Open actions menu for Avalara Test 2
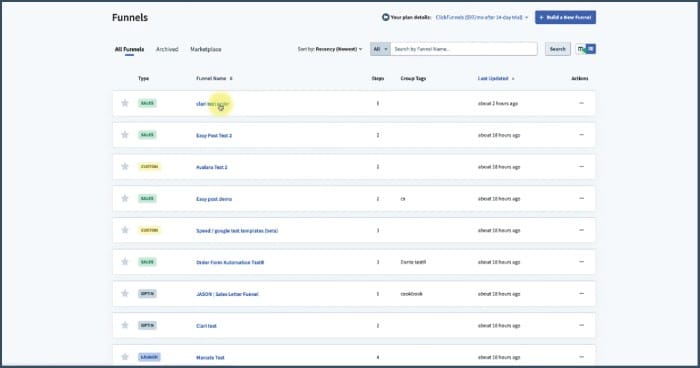The width and height of the screenshot is (700, 368). pyautogui.click(x=581, y=166)
